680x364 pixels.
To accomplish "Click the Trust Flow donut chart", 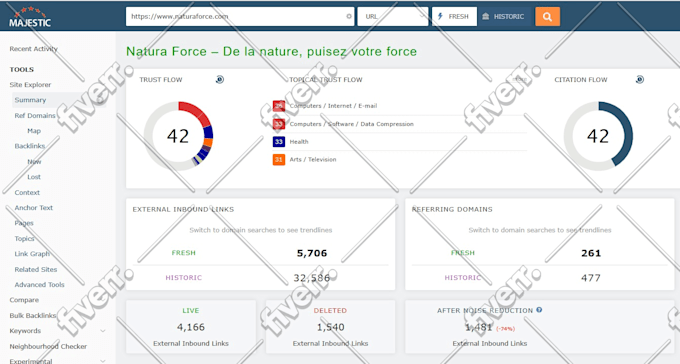I will [x=178, y=136].
